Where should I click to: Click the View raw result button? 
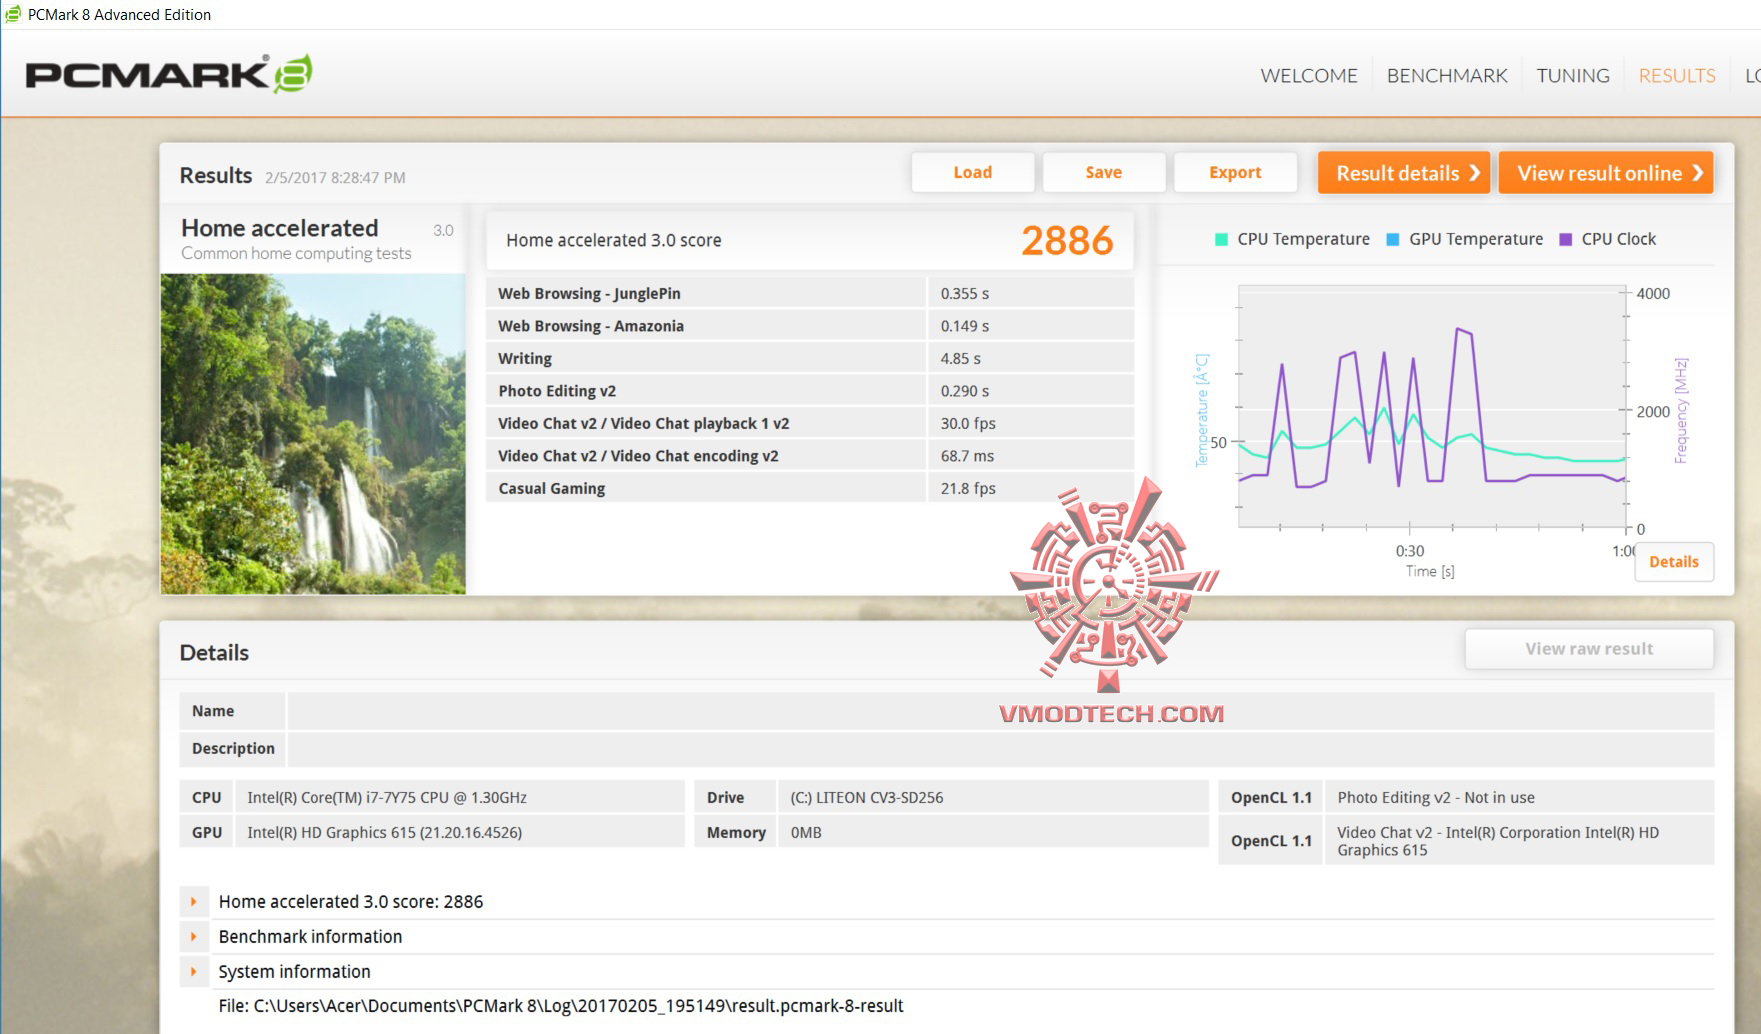pyautogui.click(x=1589, y=649)
